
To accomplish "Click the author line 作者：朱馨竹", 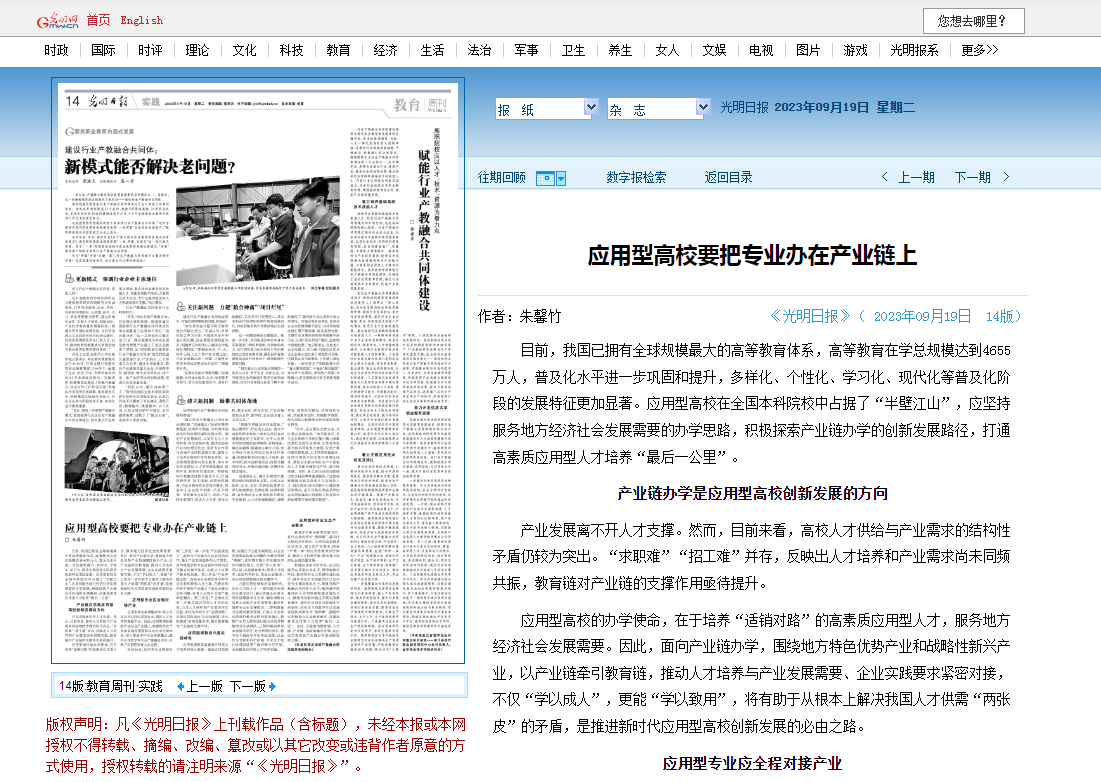I will (x=520, y=317).
